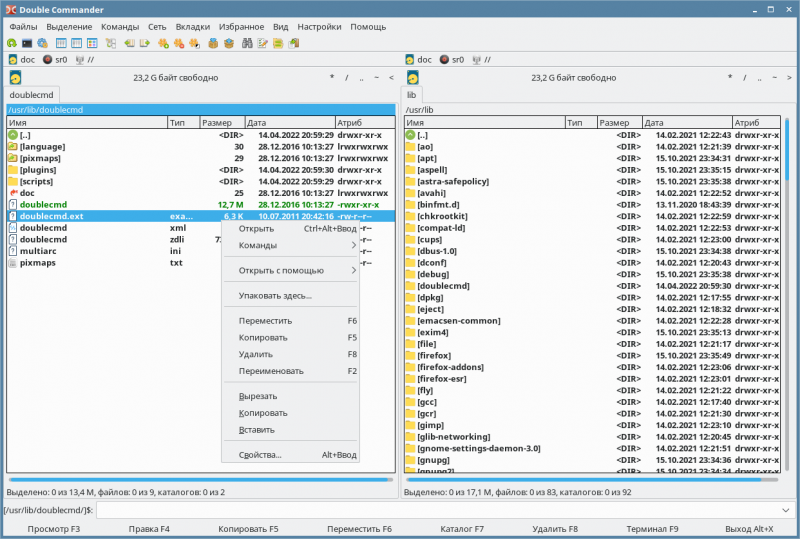Image resolution: width=800 pixels, height=539 pixels.
Task: Select the right panel sr0 disc drive
Action: click(452, 60)
